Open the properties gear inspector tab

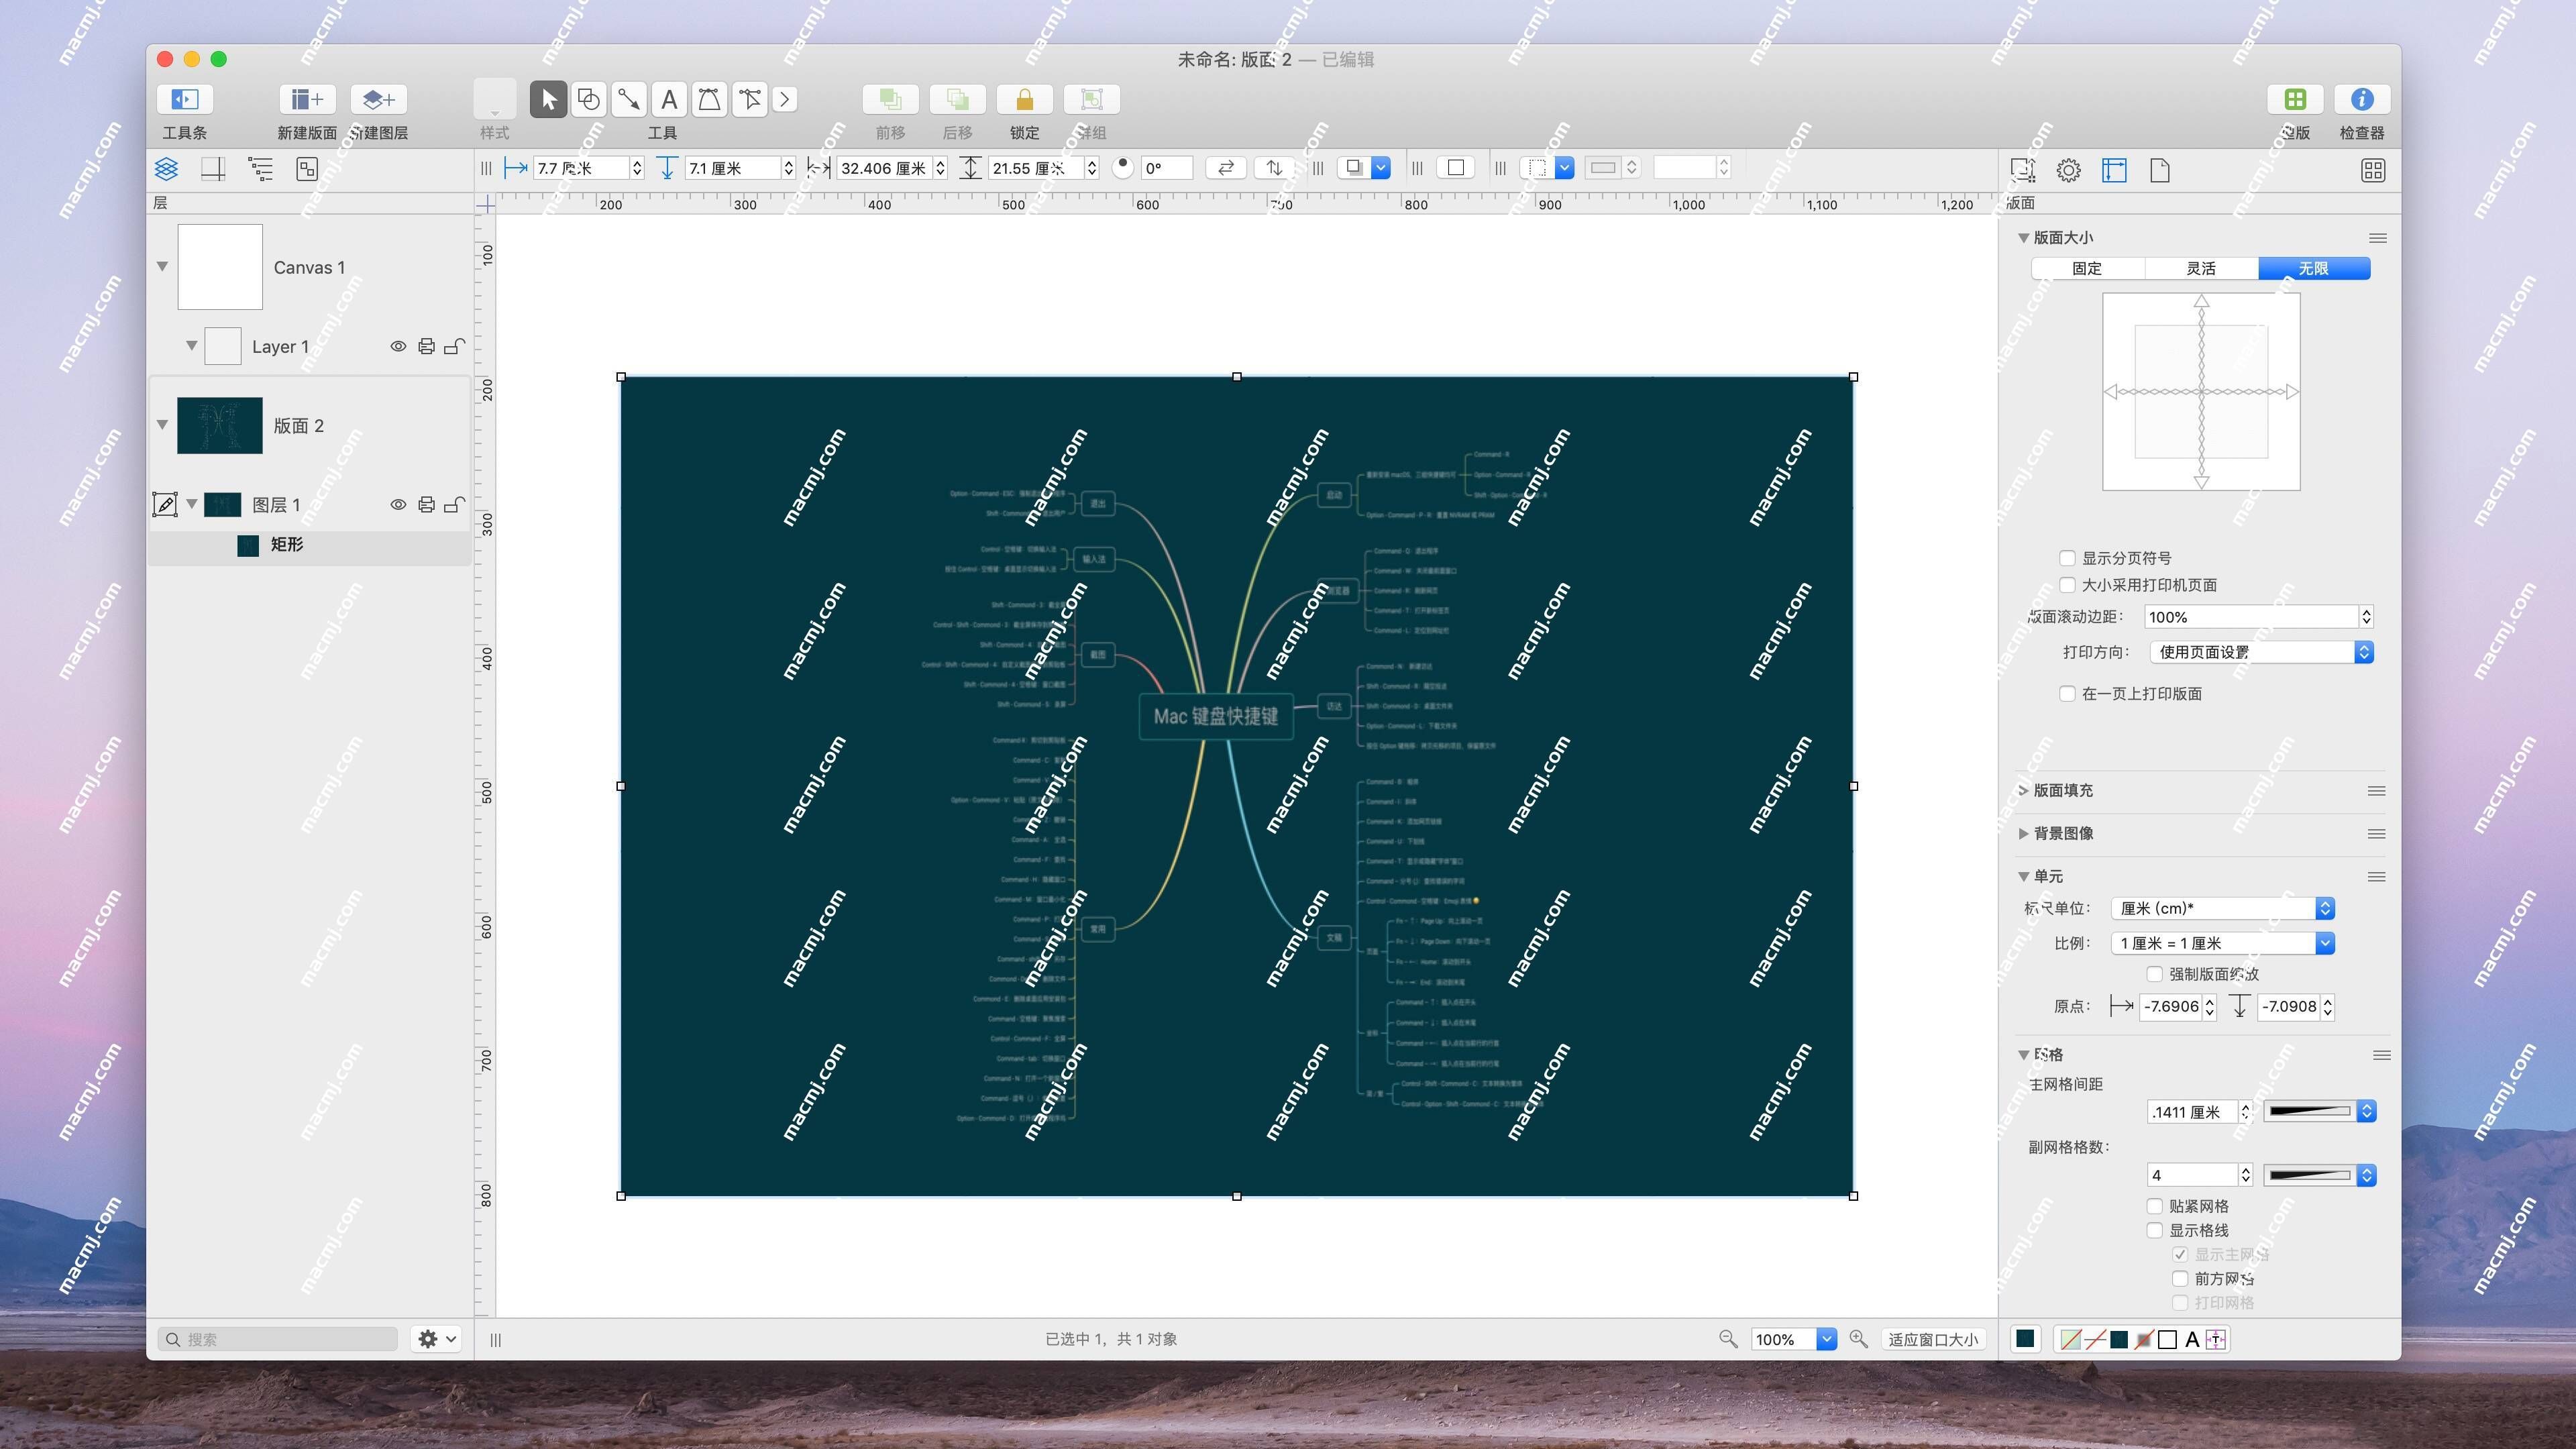pyautogui.click(x=2068, y=170)
